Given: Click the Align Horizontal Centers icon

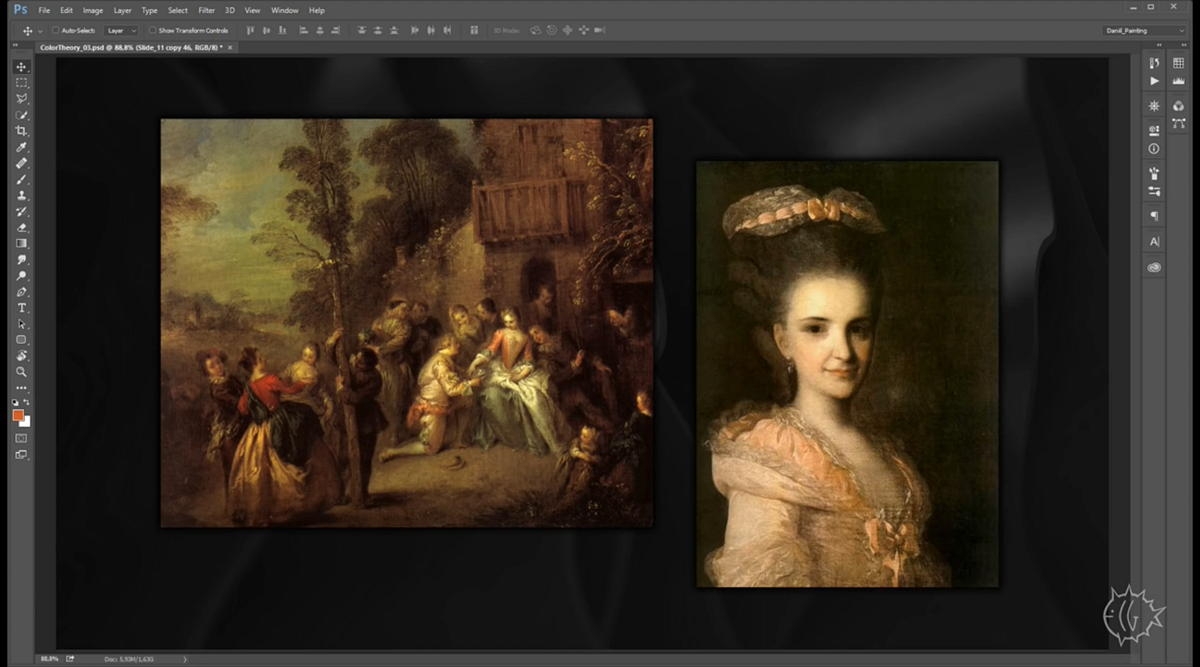Looking at the screenshot, I should [x=319, y=30].
